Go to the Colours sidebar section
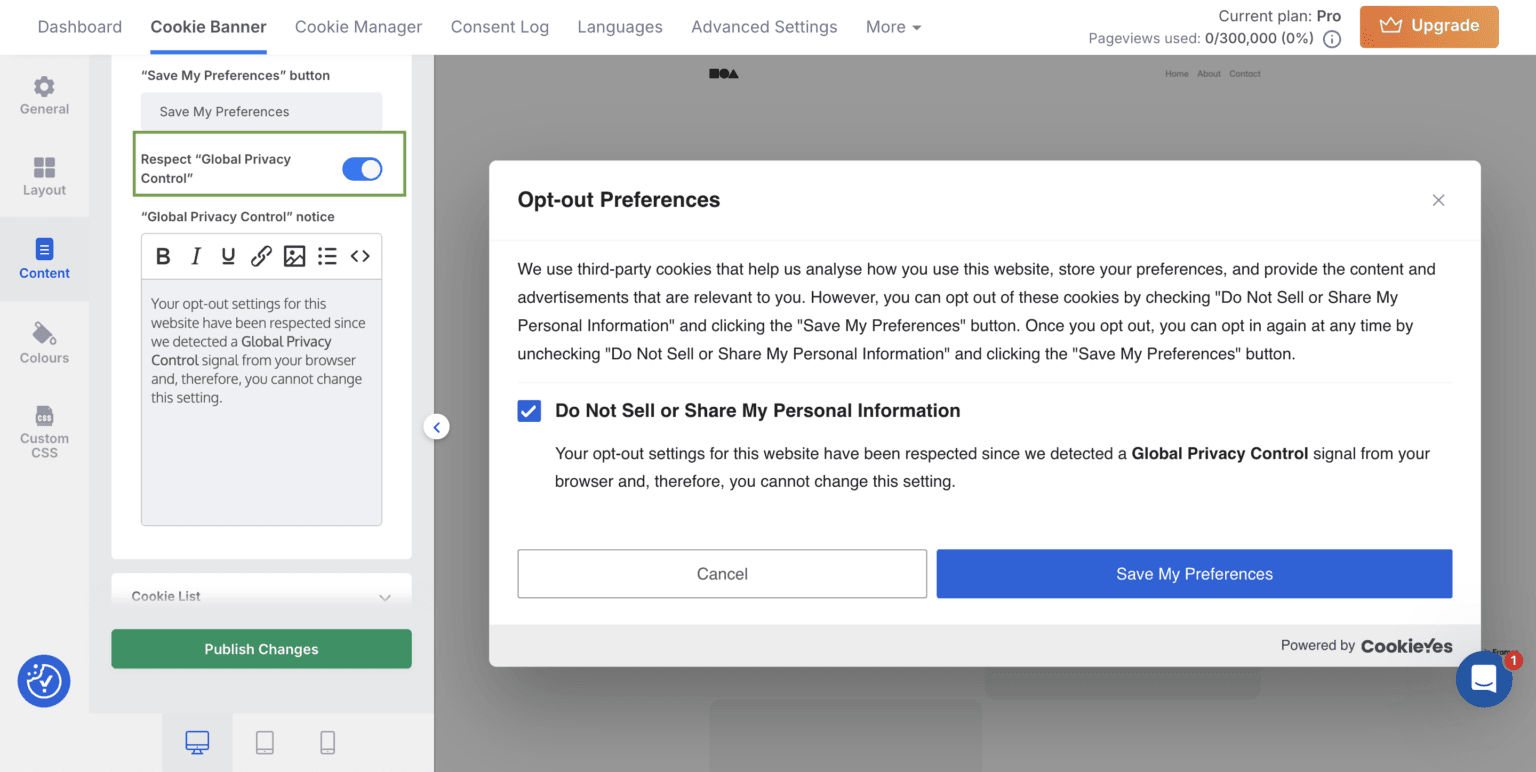 click(x=45, y=343)
